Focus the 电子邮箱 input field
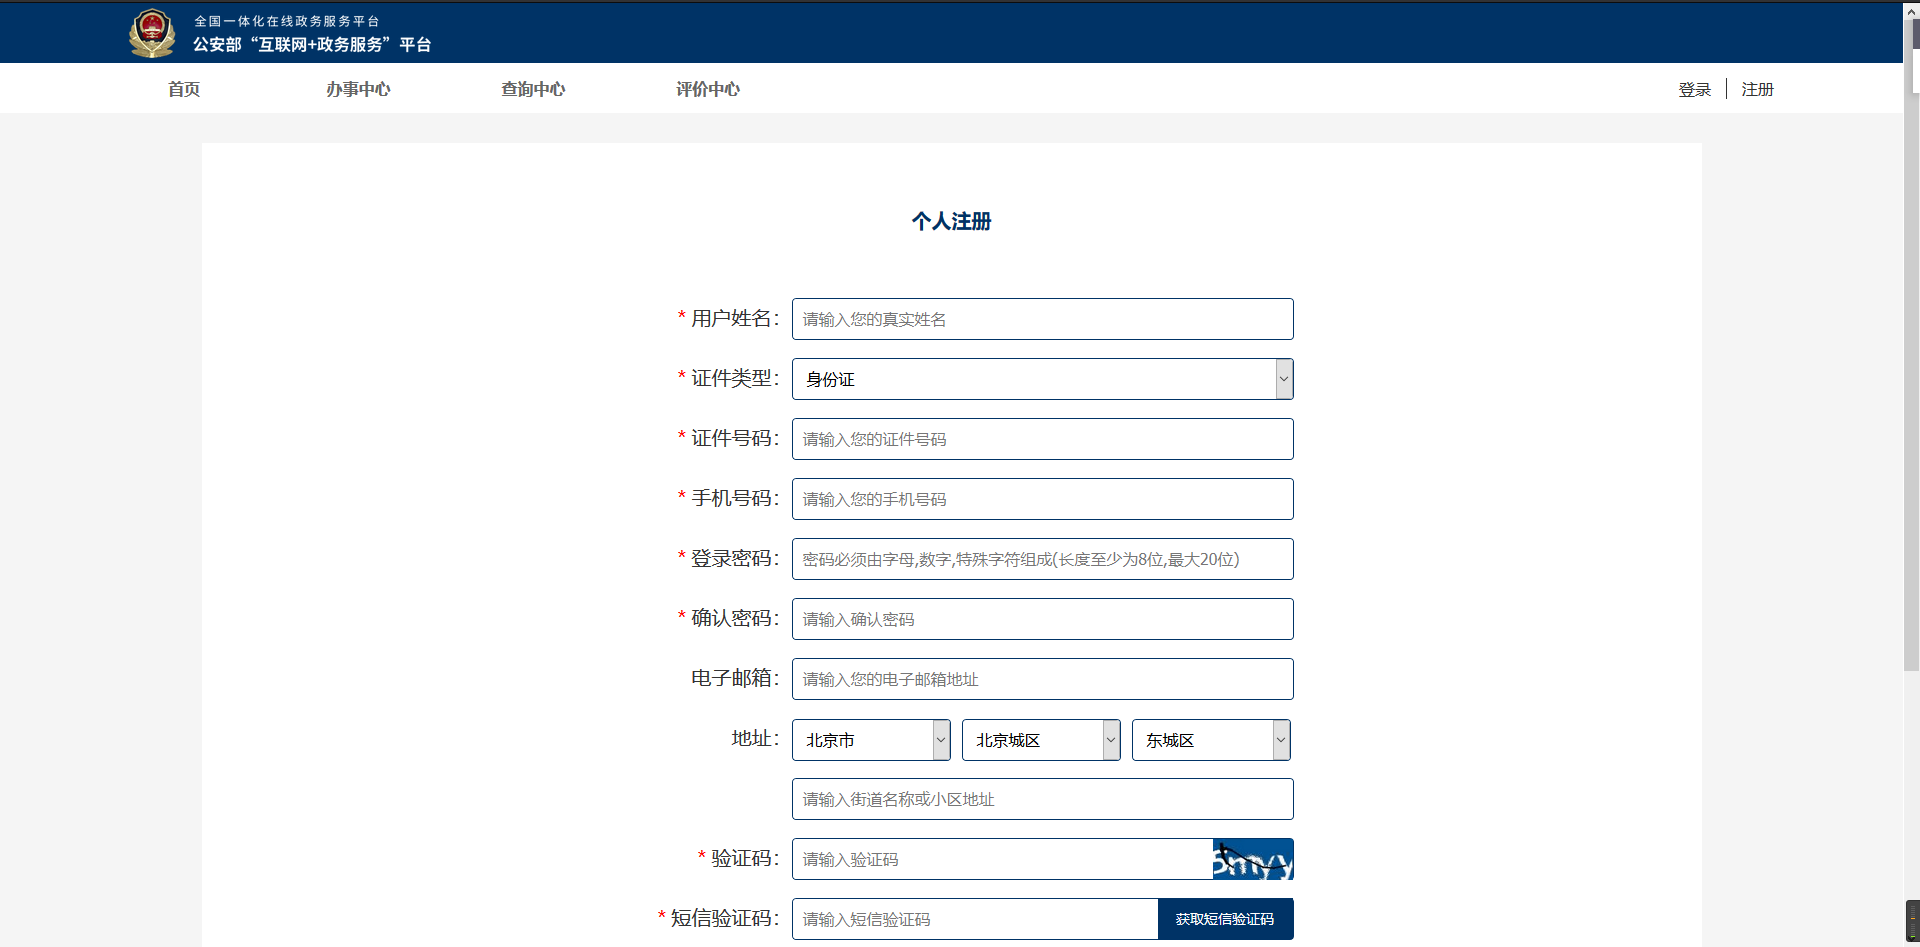Image resolution: width=1920 pixels, height=947 pixels. pos(1043,679)
